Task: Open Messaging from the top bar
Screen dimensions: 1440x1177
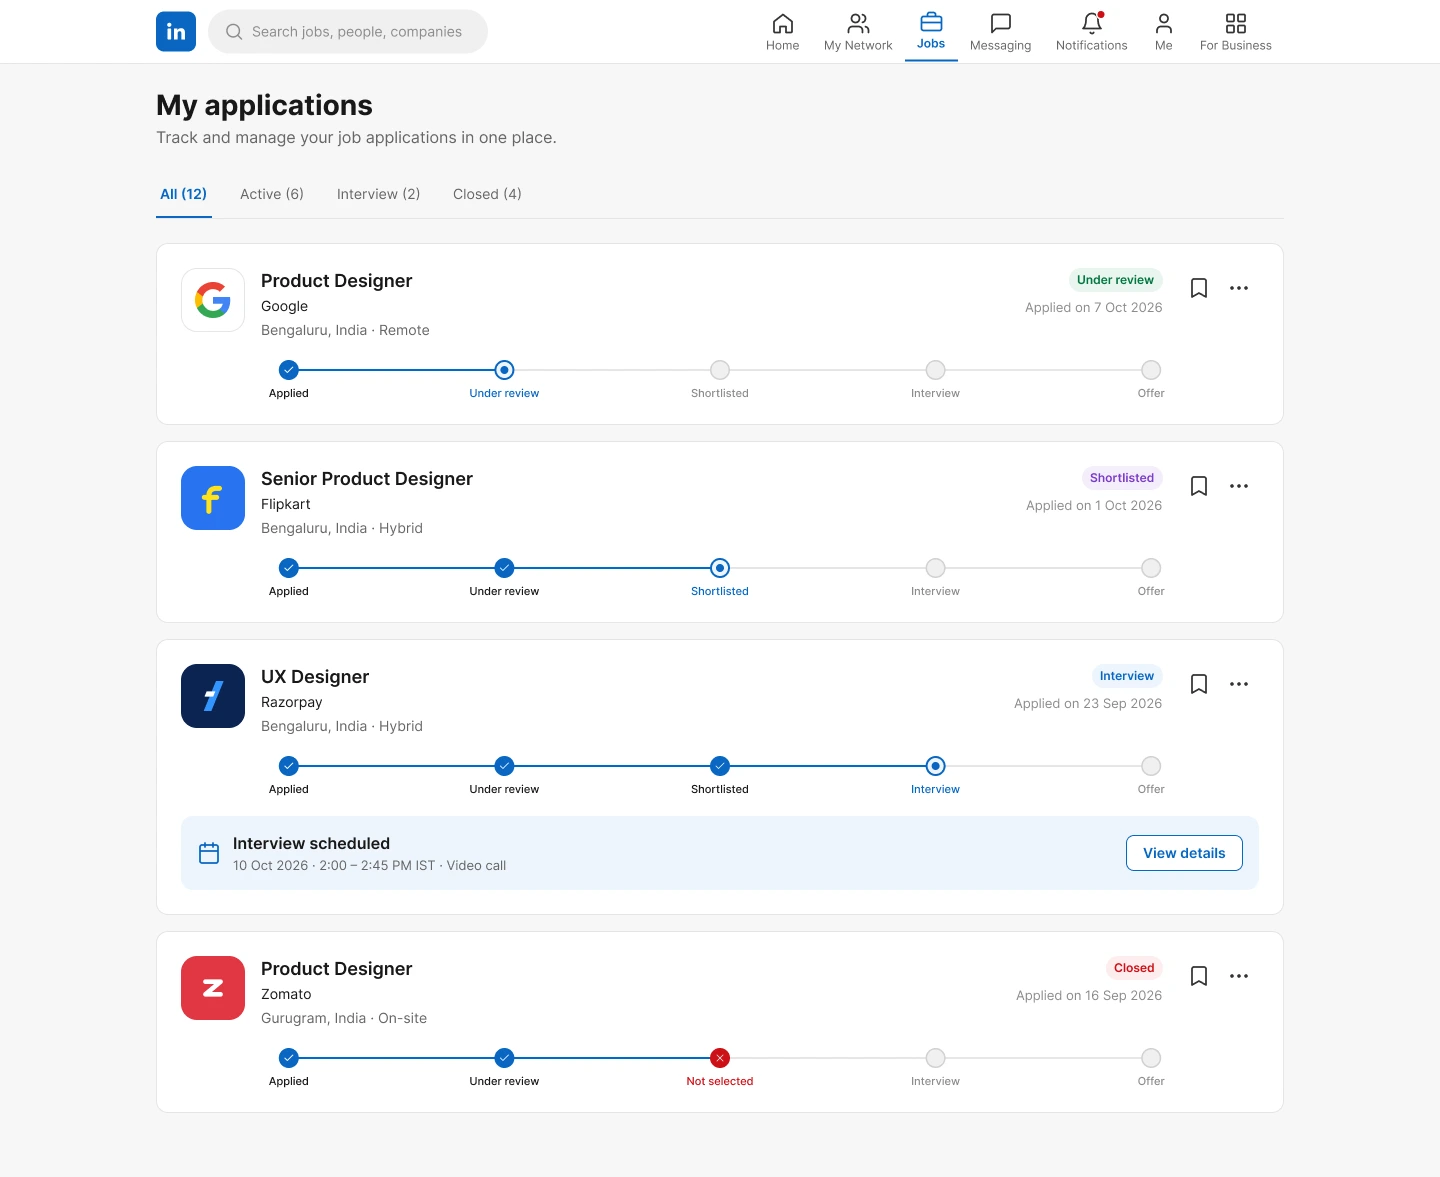Action: [x=1000, y=32]
